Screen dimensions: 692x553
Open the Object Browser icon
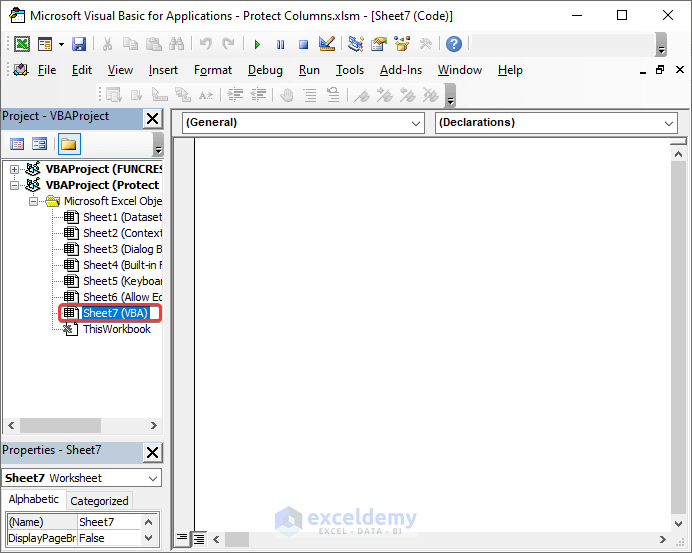point(402,44)
